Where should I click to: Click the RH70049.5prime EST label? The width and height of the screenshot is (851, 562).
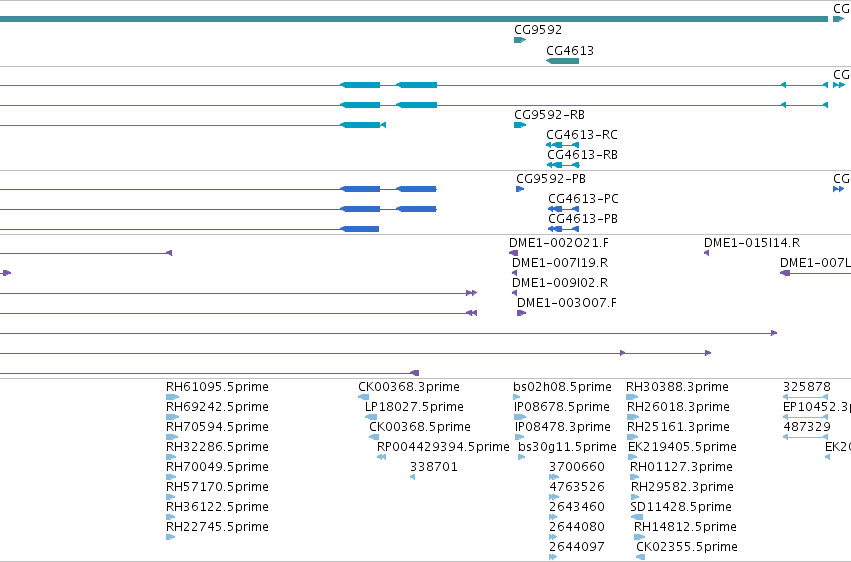(217, 468)
